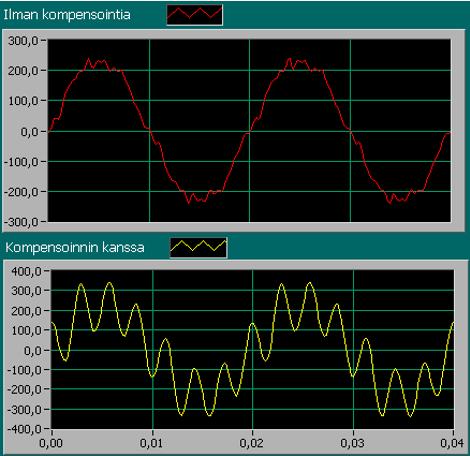The width and height of the screenshot is (470, 456).
Task: Click the 'Ilman kompensointia' graph label
Action: click(x=67, y=15)
